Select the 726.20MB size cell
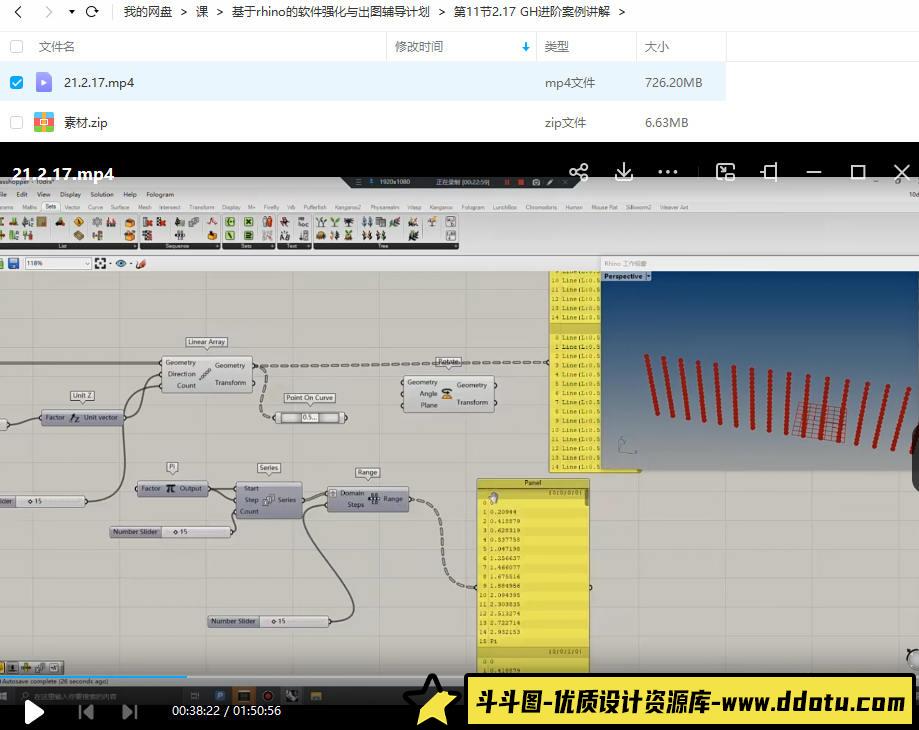 [x=673, y=83]
